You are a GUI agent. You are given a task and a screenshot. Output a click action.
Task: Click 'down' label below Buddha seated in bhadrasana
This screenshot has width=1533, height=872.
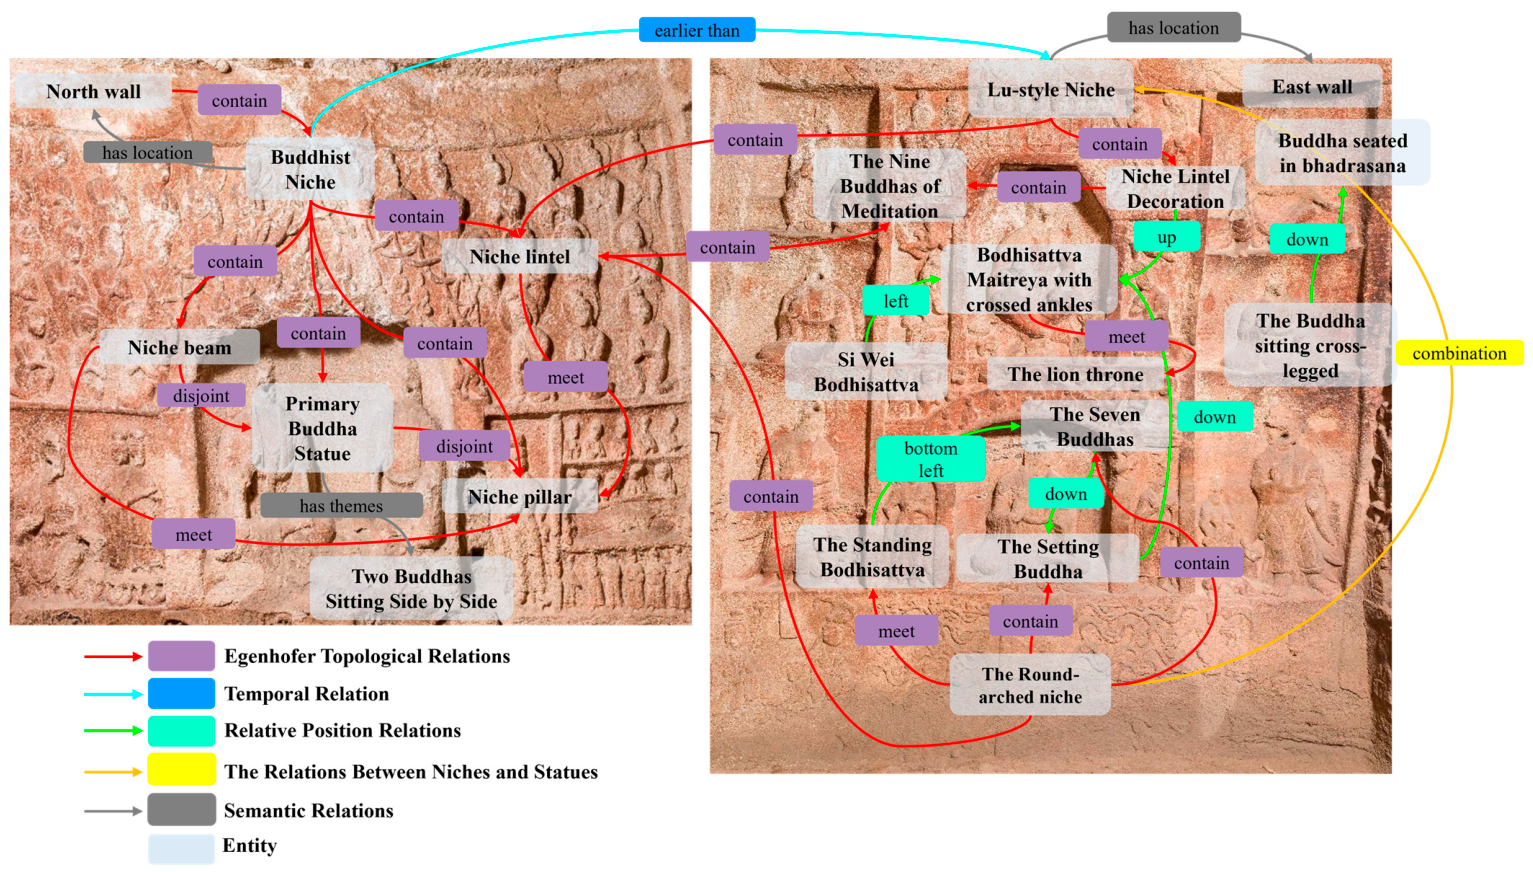1307,239
